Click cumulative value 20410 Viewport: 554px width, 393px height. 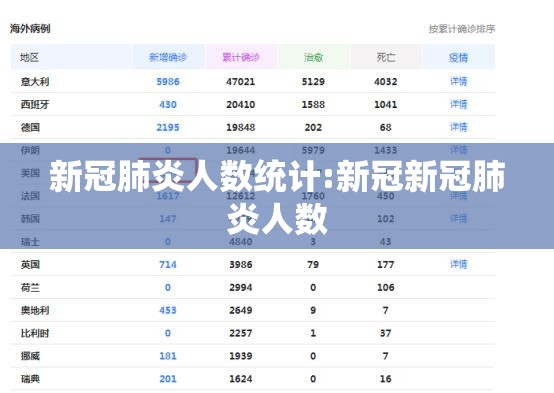(x=241, y=105)
